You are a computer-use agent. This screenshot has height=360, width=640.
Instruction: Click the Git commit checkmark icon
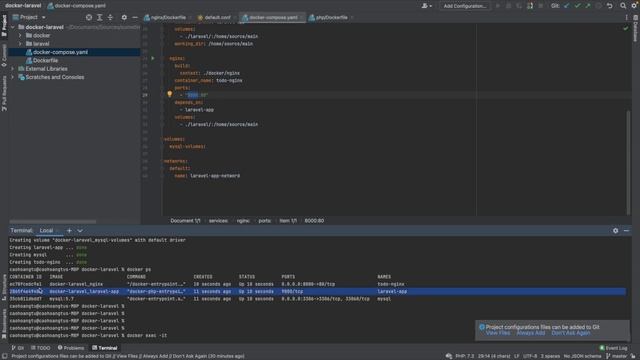coord(577,6)
